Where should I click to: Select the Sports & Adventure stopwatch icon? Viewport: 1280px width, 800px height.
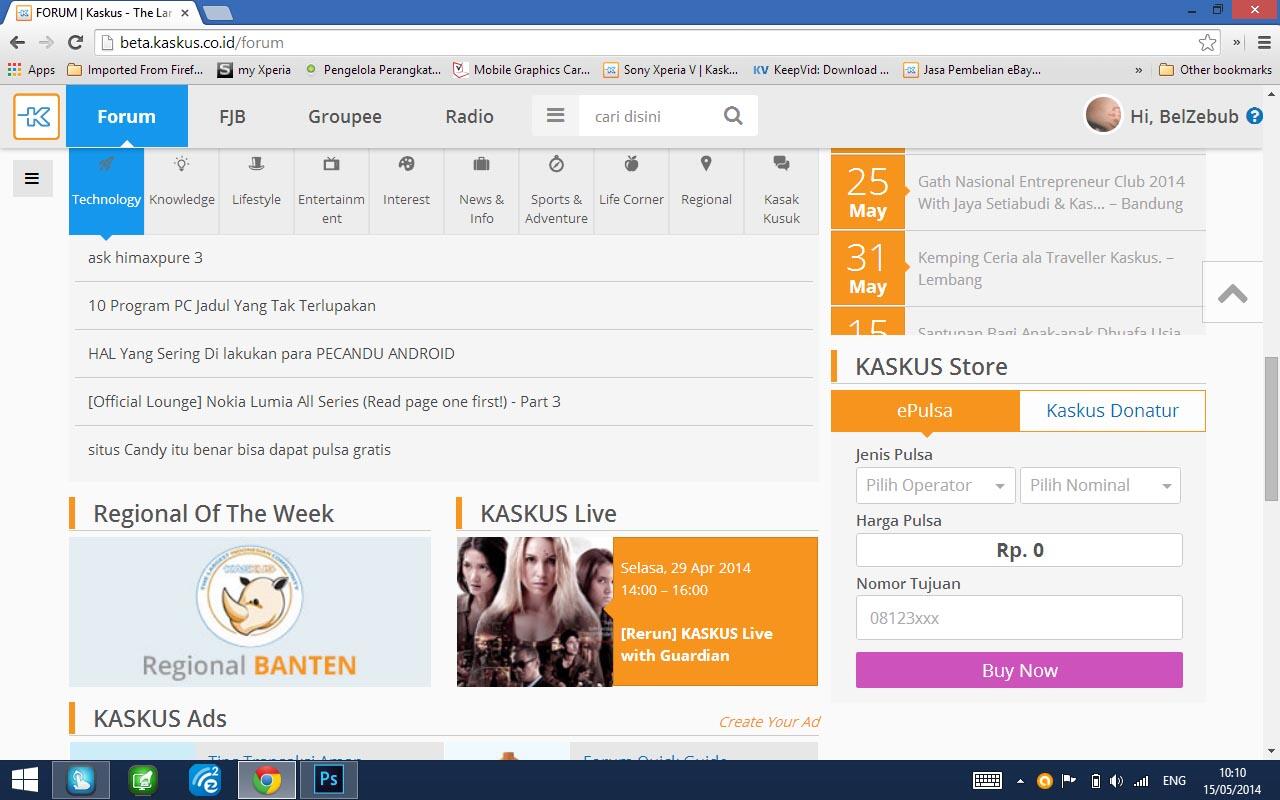point(556,164)
